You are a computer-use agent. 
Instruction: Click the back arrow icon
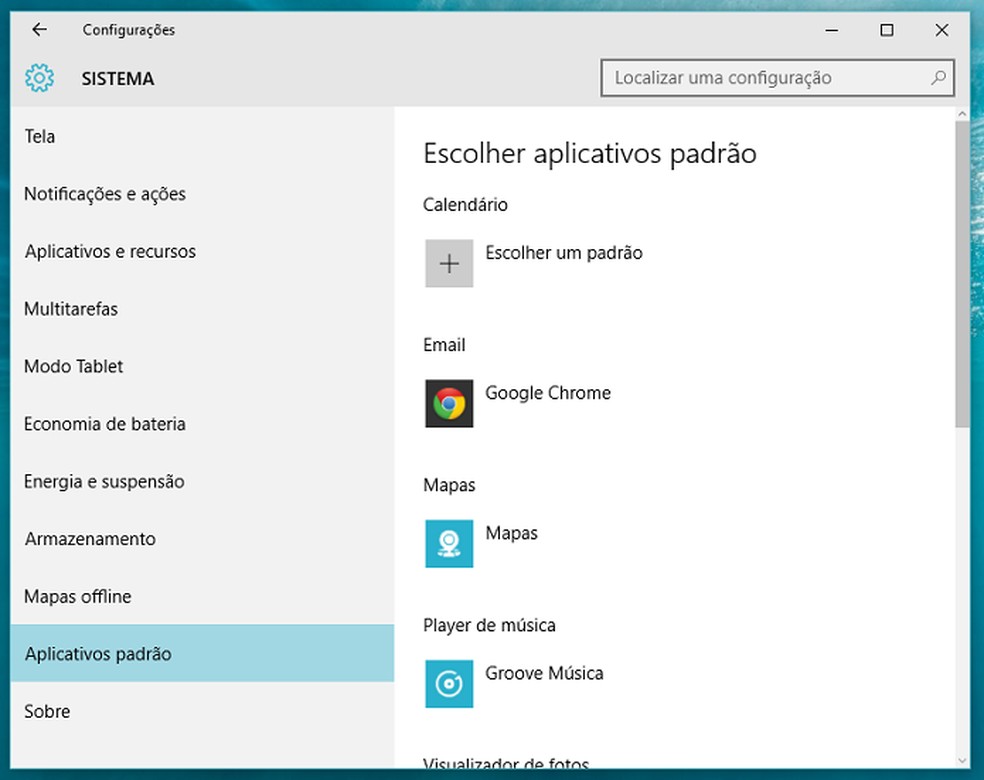(x=39, y=30)
